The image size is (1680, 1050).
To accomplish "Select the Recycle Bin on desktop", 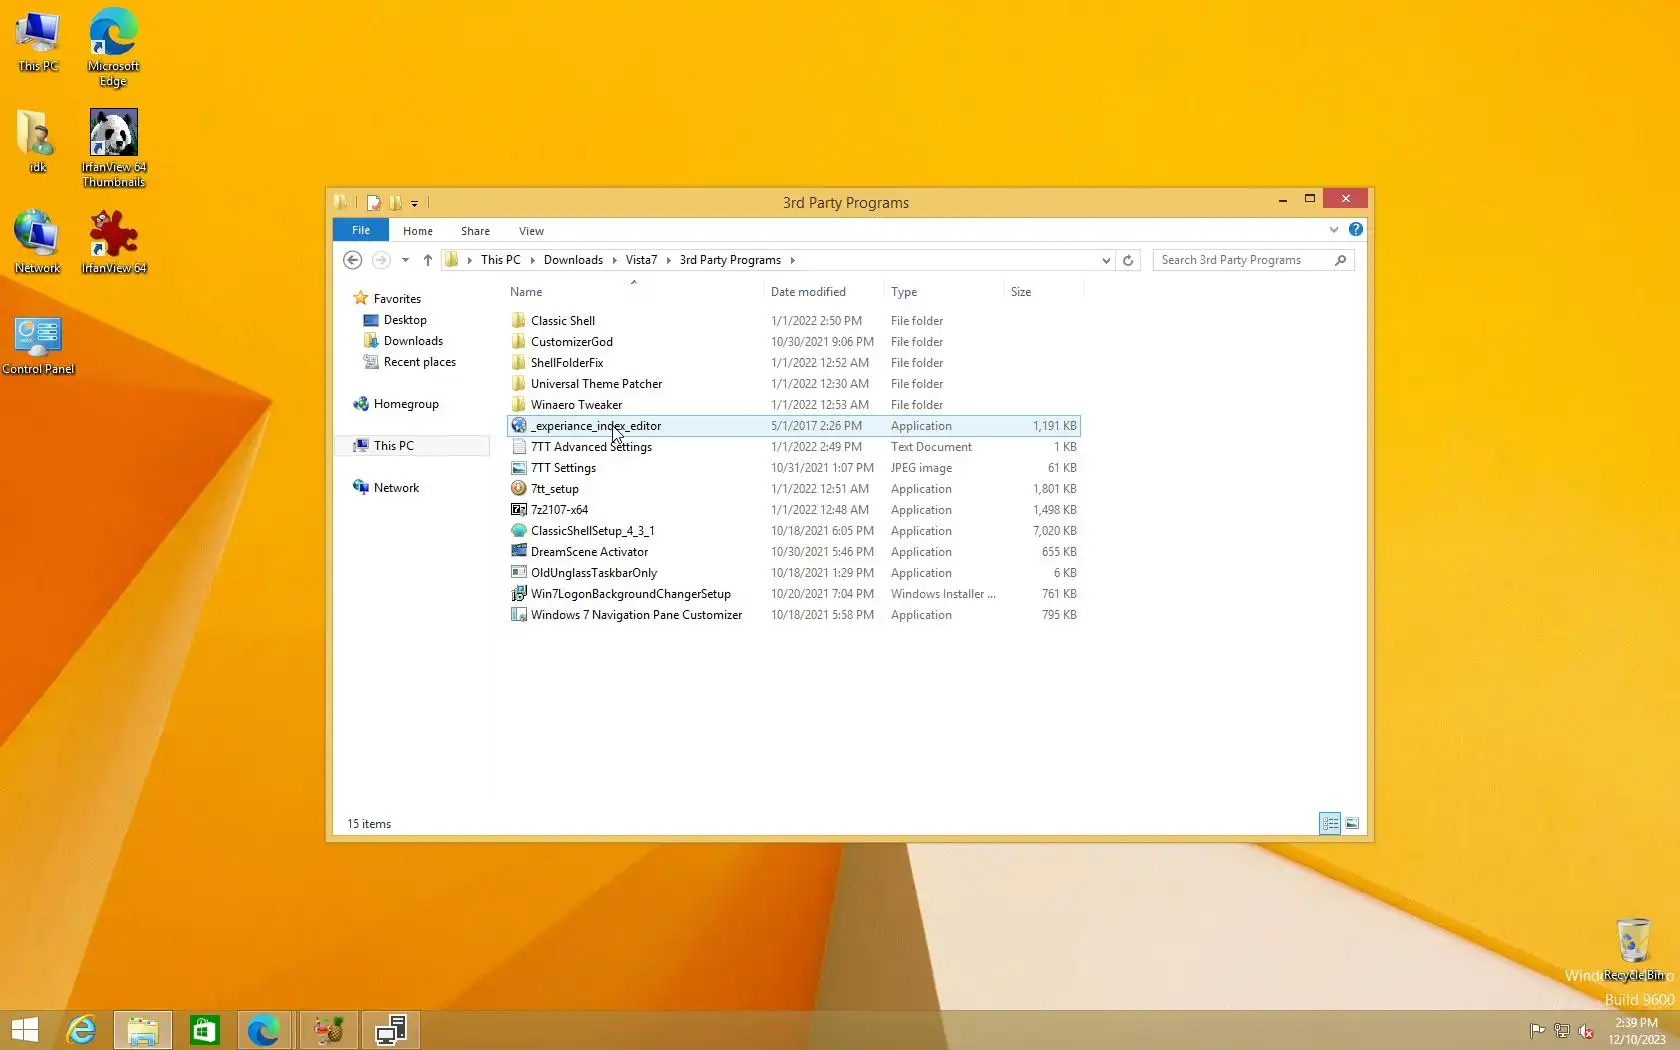I will click(1633, 950).
